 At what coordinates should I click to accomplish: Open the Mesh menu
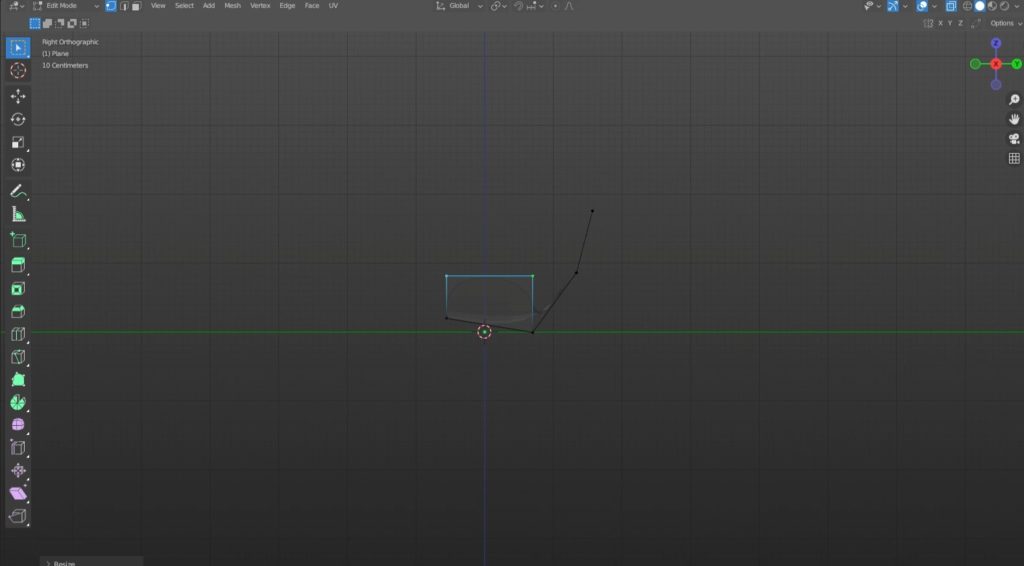click(x=232, y=6)
